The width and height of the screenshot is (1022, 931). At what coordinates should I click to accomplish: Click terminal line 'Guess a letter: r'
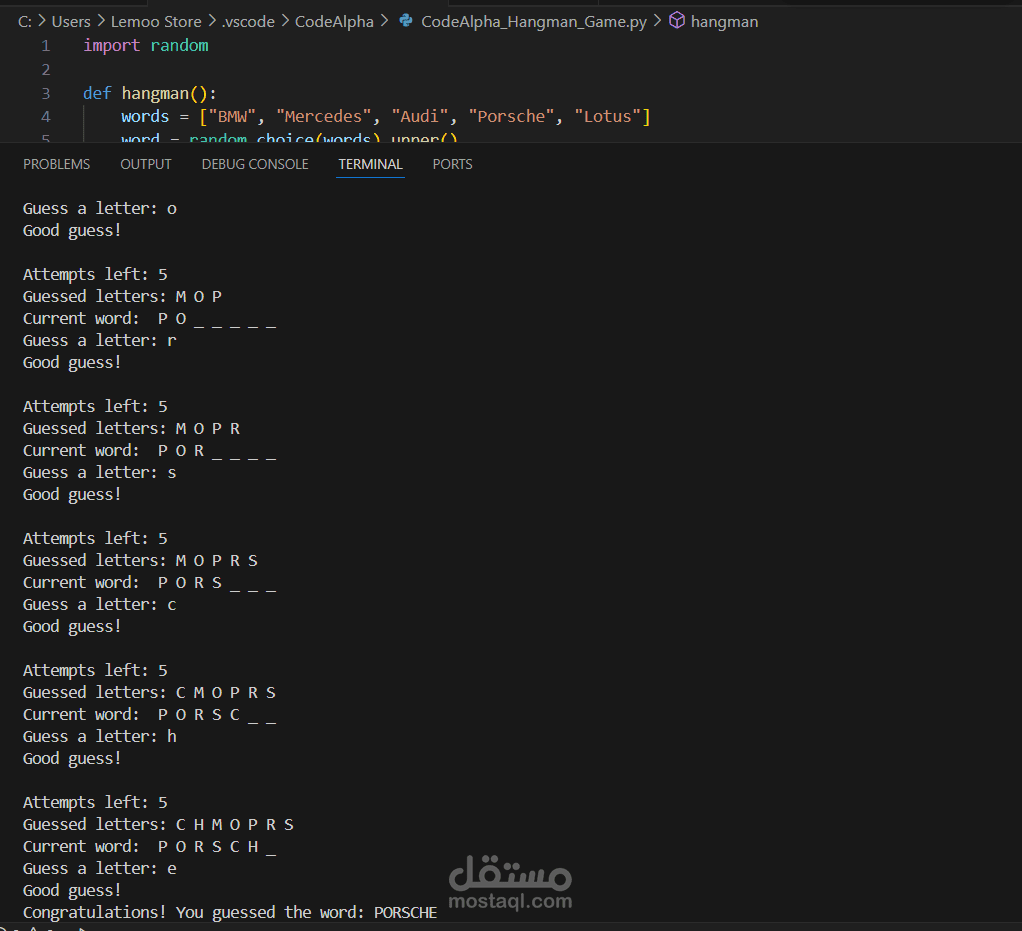(x=100, y=340)
